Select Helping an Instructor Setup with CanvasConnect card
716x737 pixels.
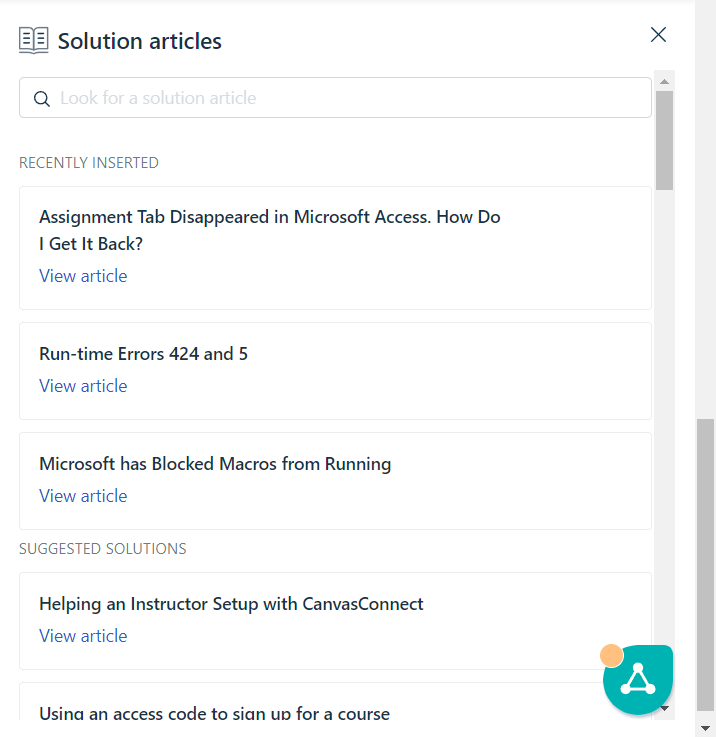click(335, 621)
